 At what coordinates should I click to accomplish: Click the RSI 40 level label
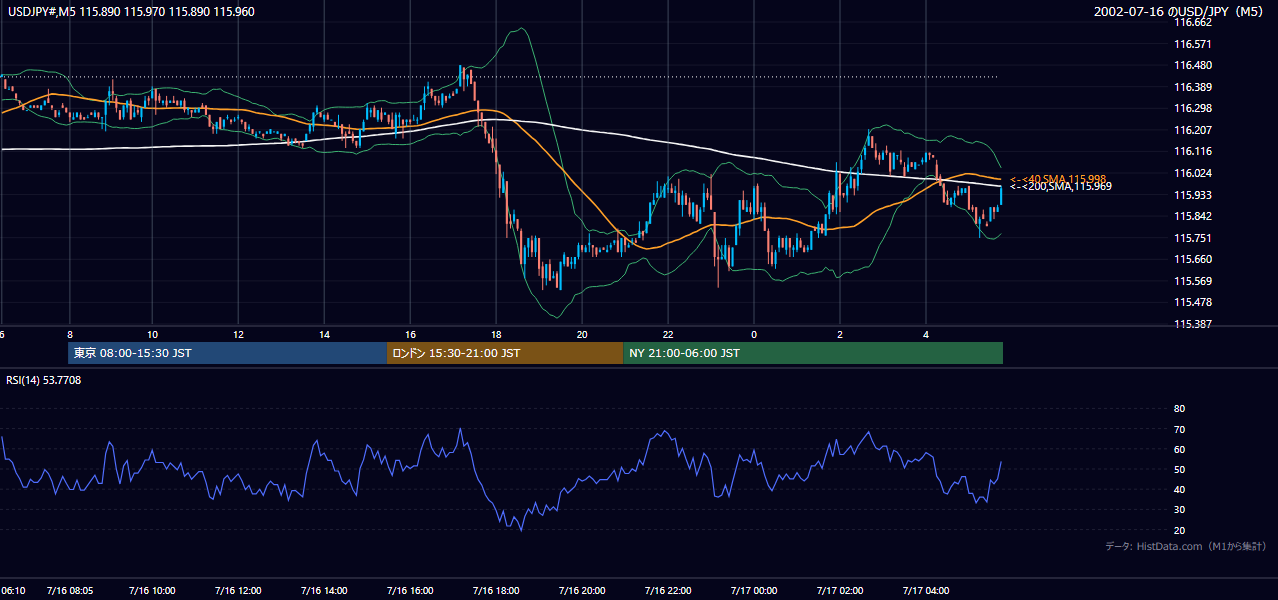click(1179, 490)
